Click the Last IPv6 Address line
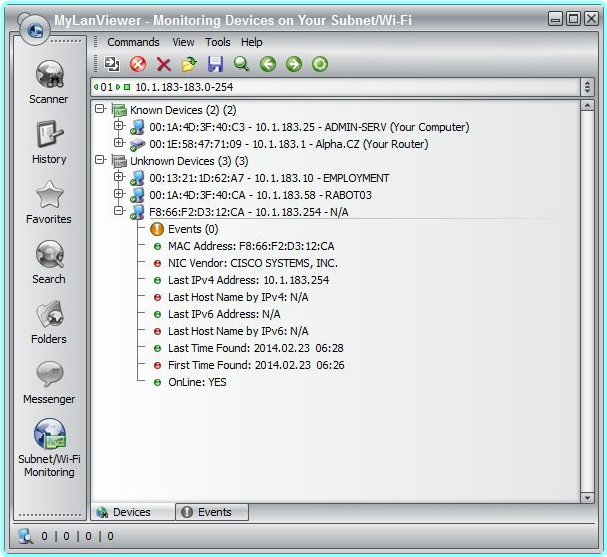The width and height of the screenshot is (607, 557). tap(224, 315)
